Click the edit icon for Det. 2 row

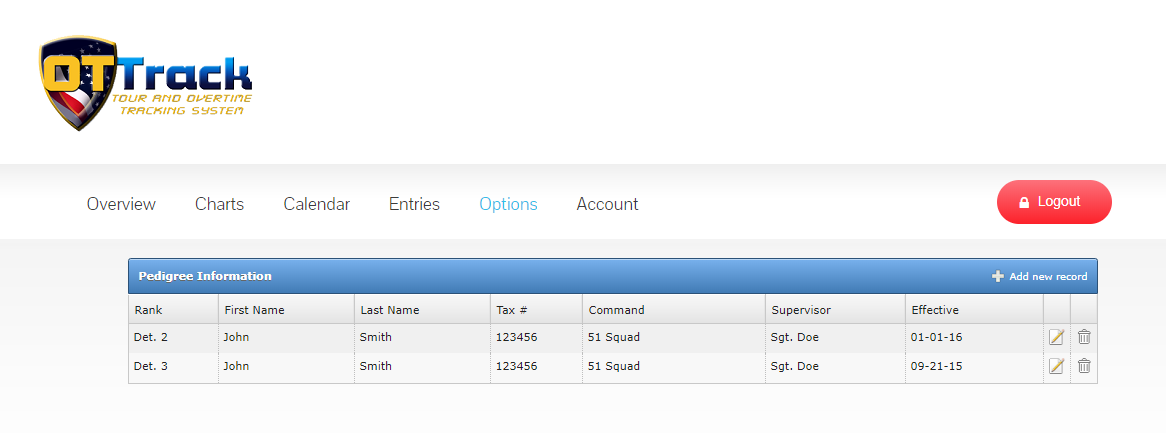1056,337
